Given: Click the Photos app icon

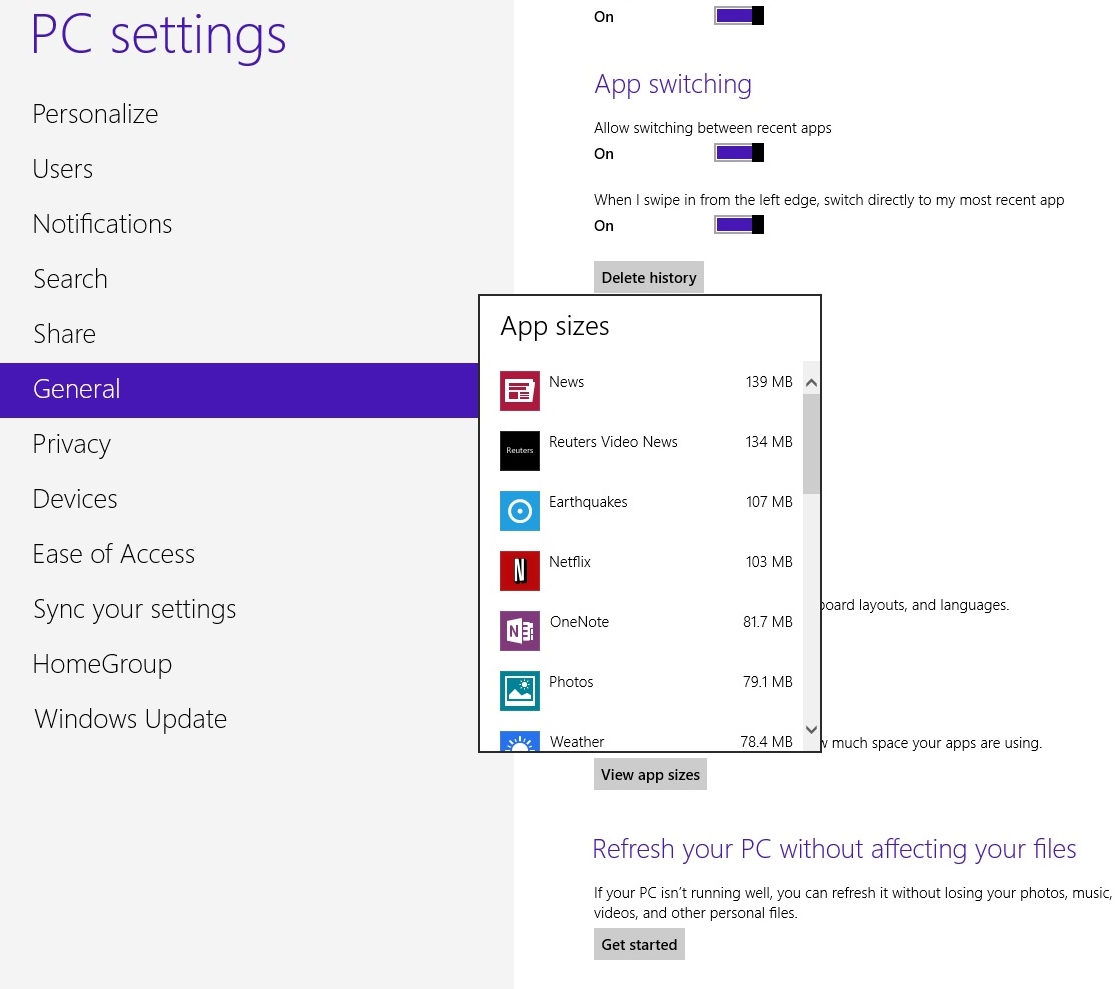Looking at the screenshot, I should (x=519, y=691).
